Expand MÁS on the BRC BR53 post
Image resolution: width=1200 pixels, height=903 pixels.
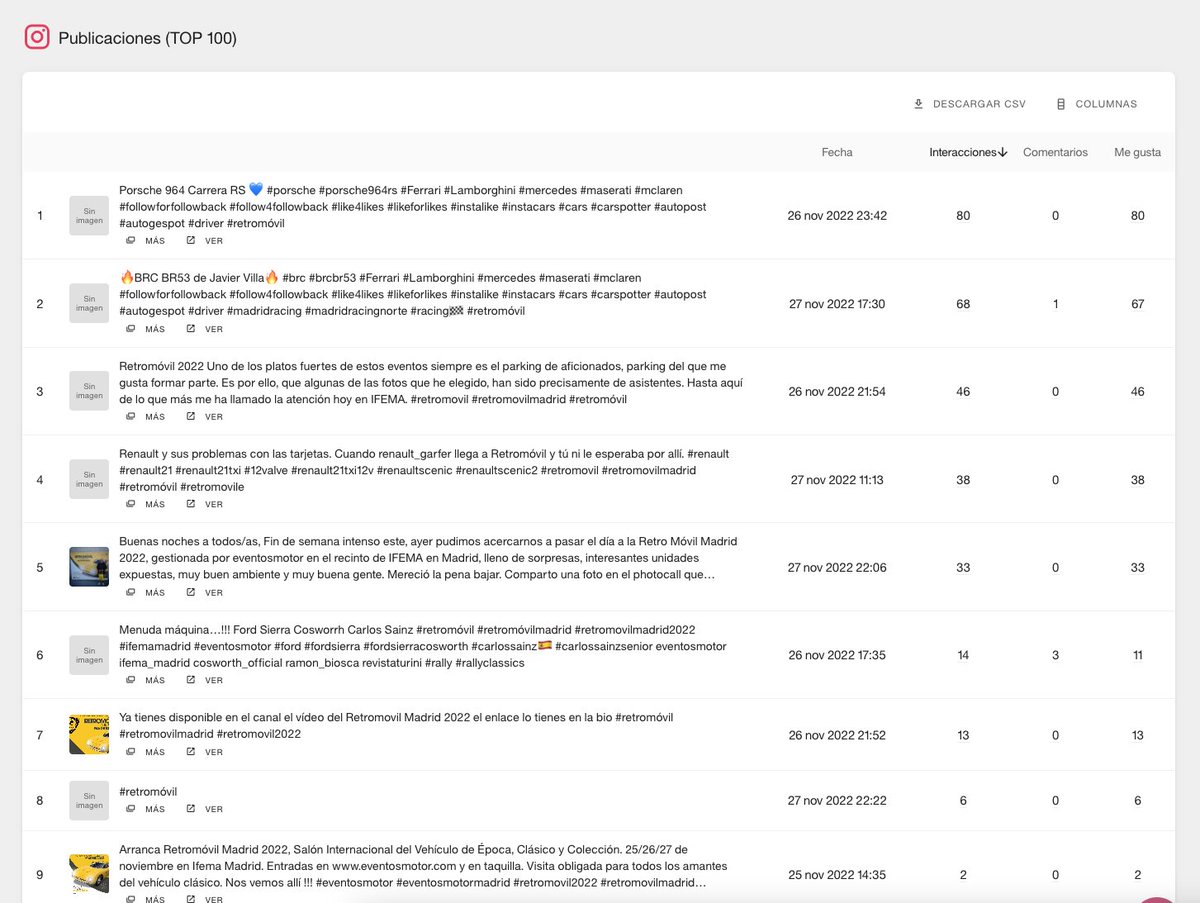tap(145, 329)
